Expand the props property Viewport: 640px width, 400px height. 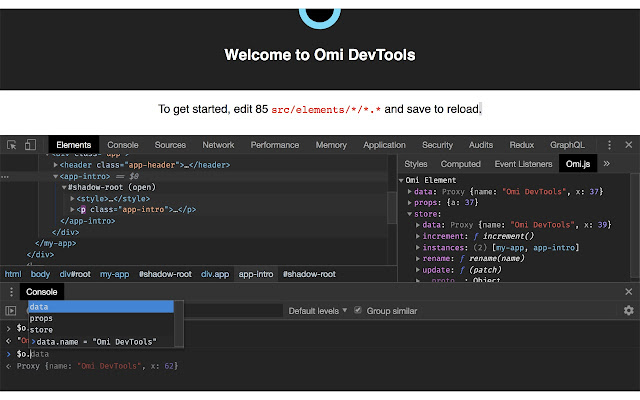(x=409, y=202)
